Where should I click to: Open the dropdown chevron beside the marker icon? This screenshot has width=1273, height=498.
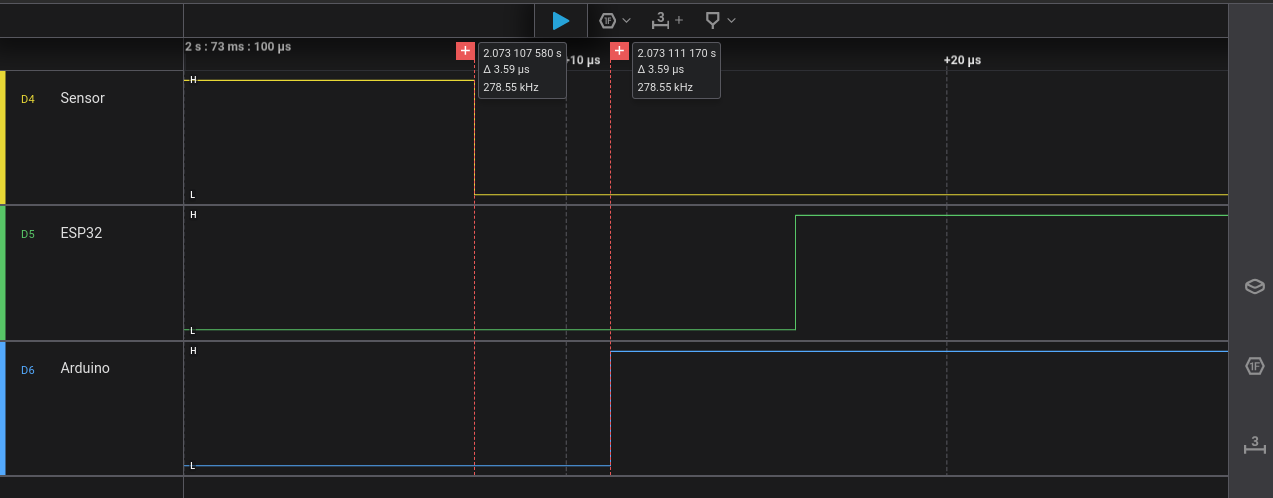[732, 20]
